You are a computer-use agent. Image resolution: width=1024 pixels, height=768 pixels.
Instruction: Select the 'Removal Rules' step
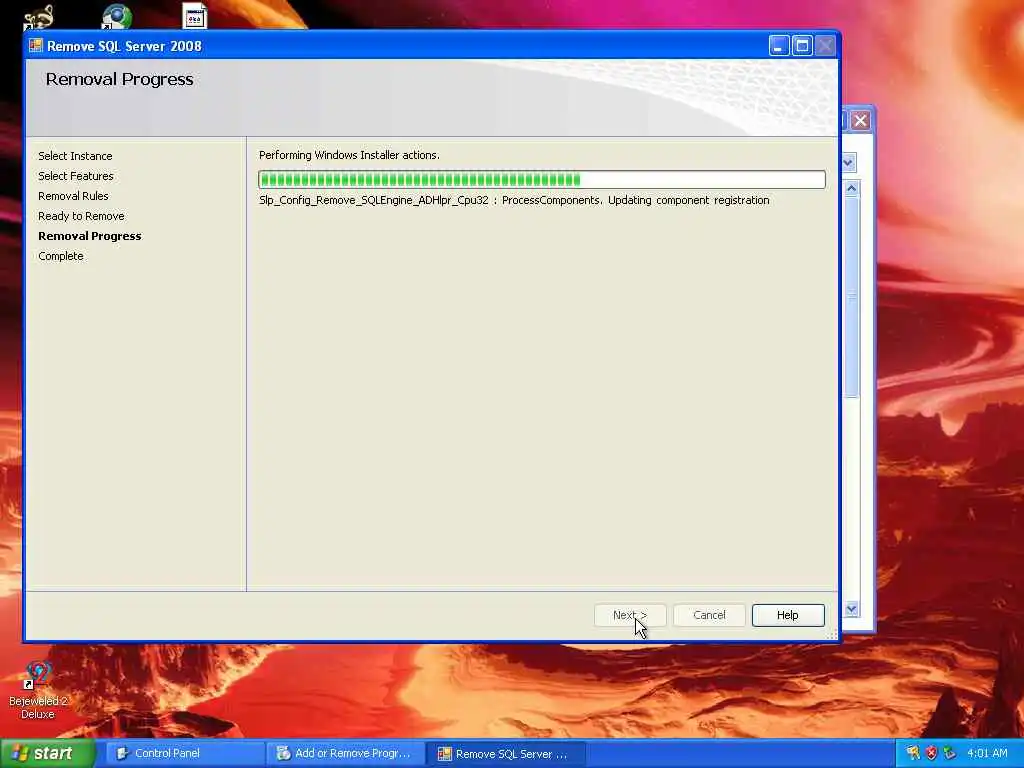73,196
